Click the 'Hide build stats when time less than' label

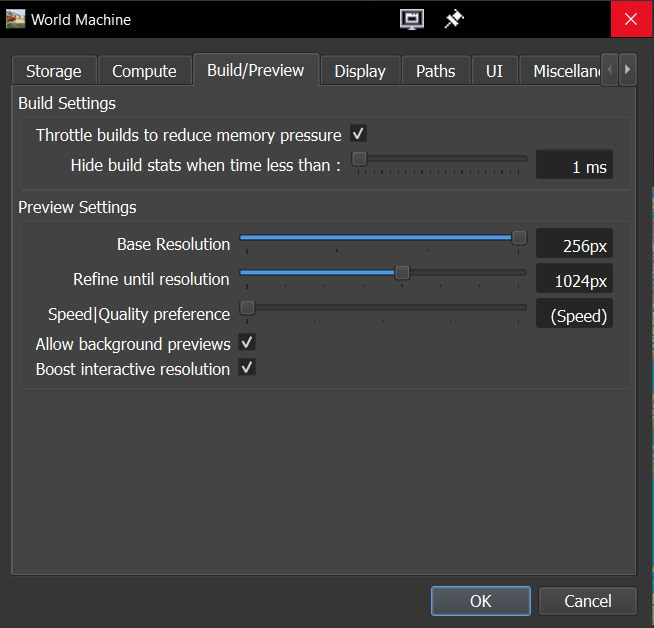(x=206, y=165)
